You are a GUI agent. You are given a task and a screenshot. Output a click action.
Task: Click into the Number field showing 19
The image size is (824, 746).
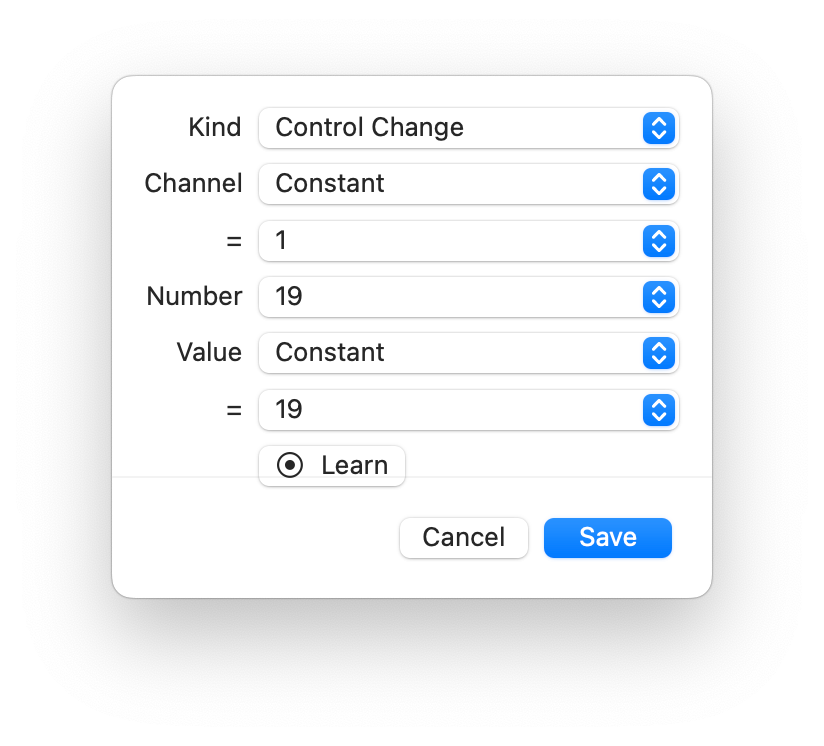[450, 297]
